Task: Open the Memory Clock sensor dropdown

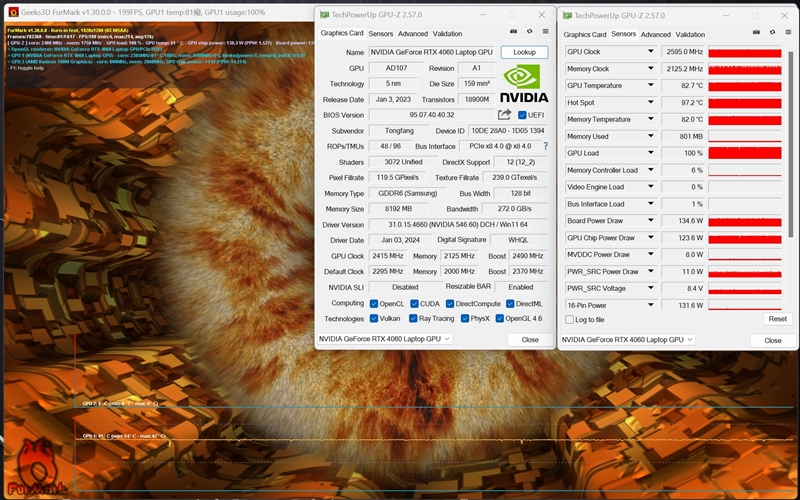Action: click(x=651, y=68)
